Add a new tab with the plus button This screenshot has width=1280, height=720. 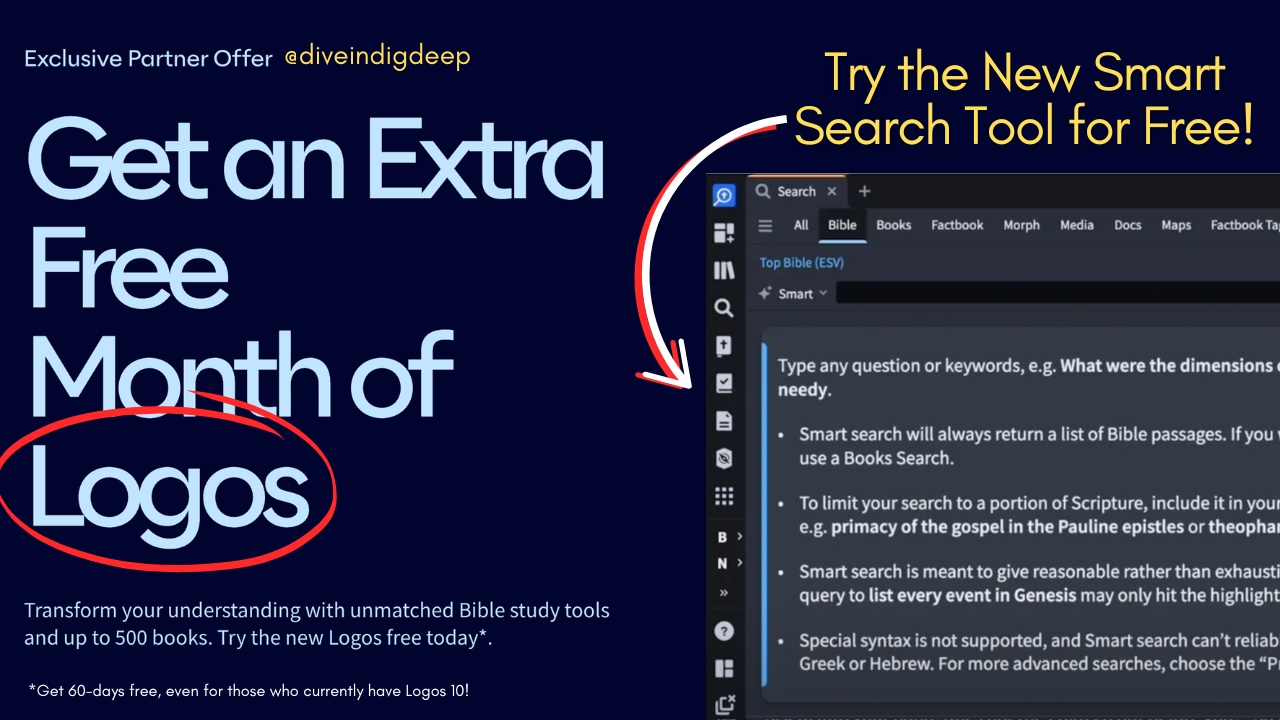point(865,191)
